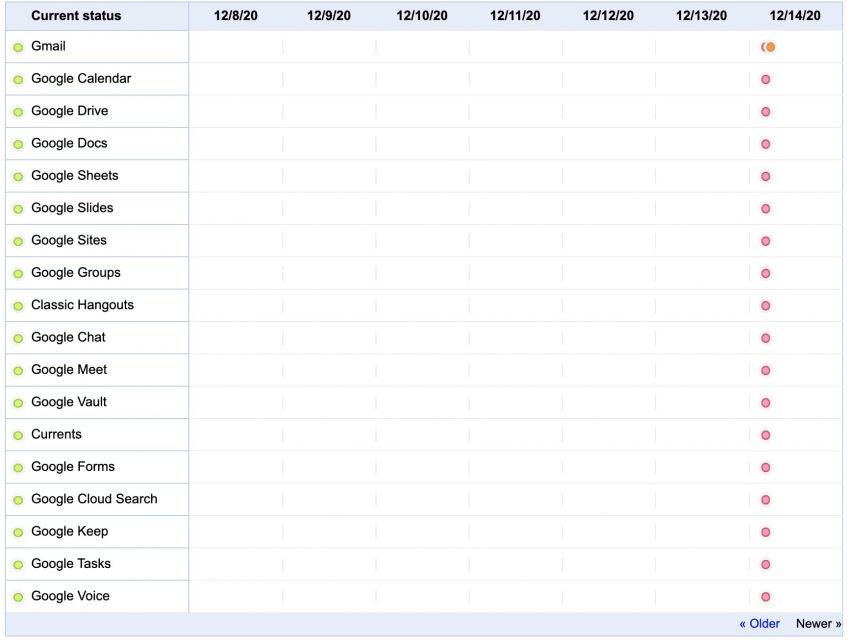The image size is (853, 640).
Task: Open the Classic Hangouts outage indicator
Action: [766, 306]
